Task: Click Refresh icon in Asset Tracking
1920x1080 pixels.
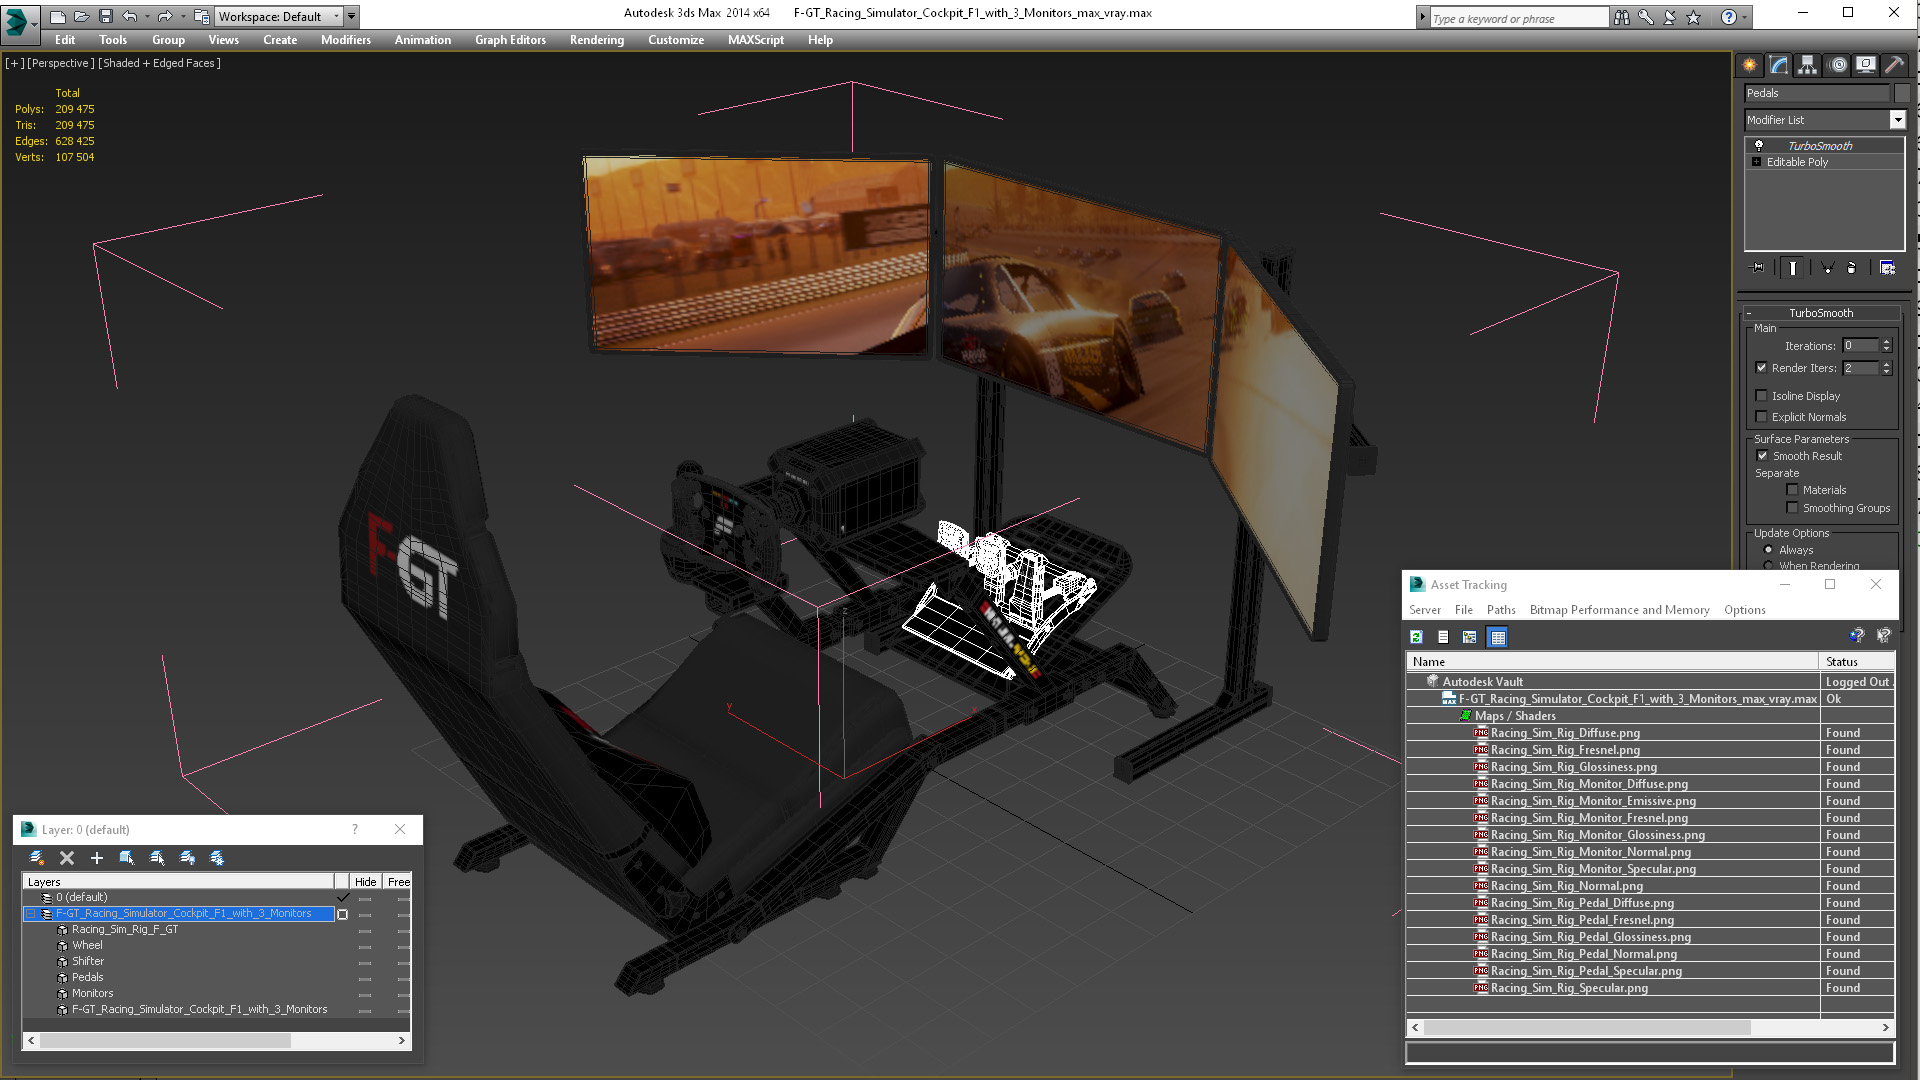Action: tap(1416, 637)
